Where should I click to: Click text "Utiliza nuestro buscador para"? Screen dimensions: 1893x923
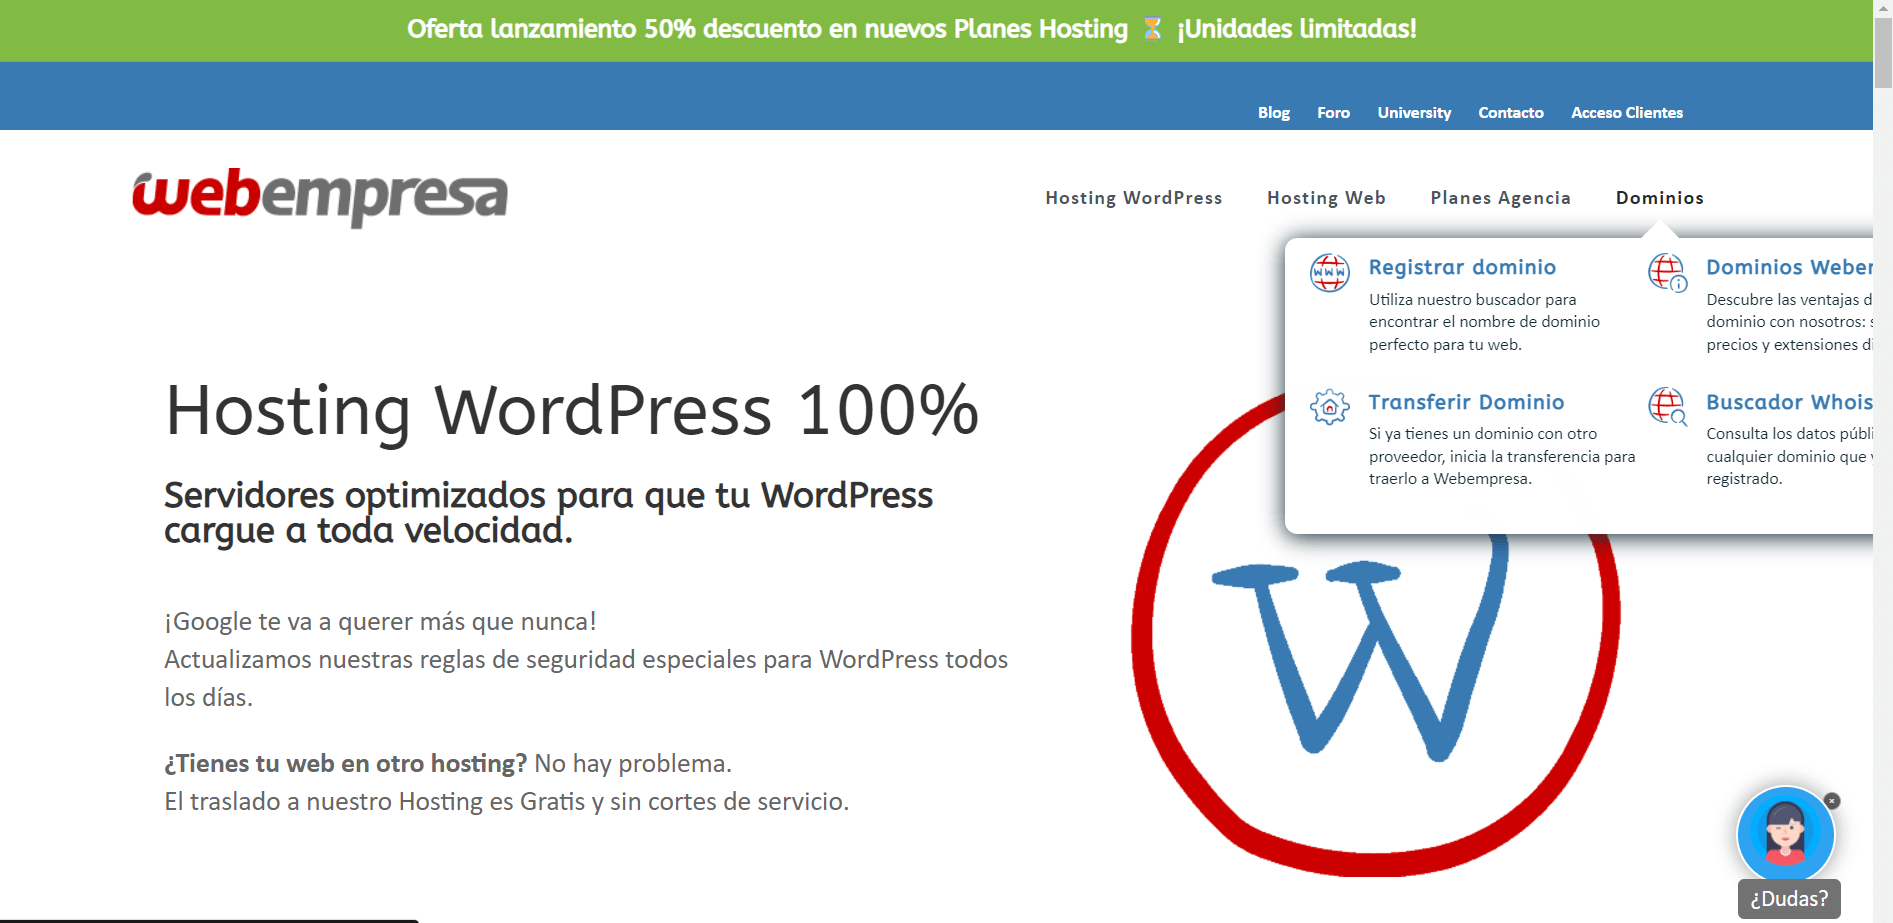(x=1472, y=299)
